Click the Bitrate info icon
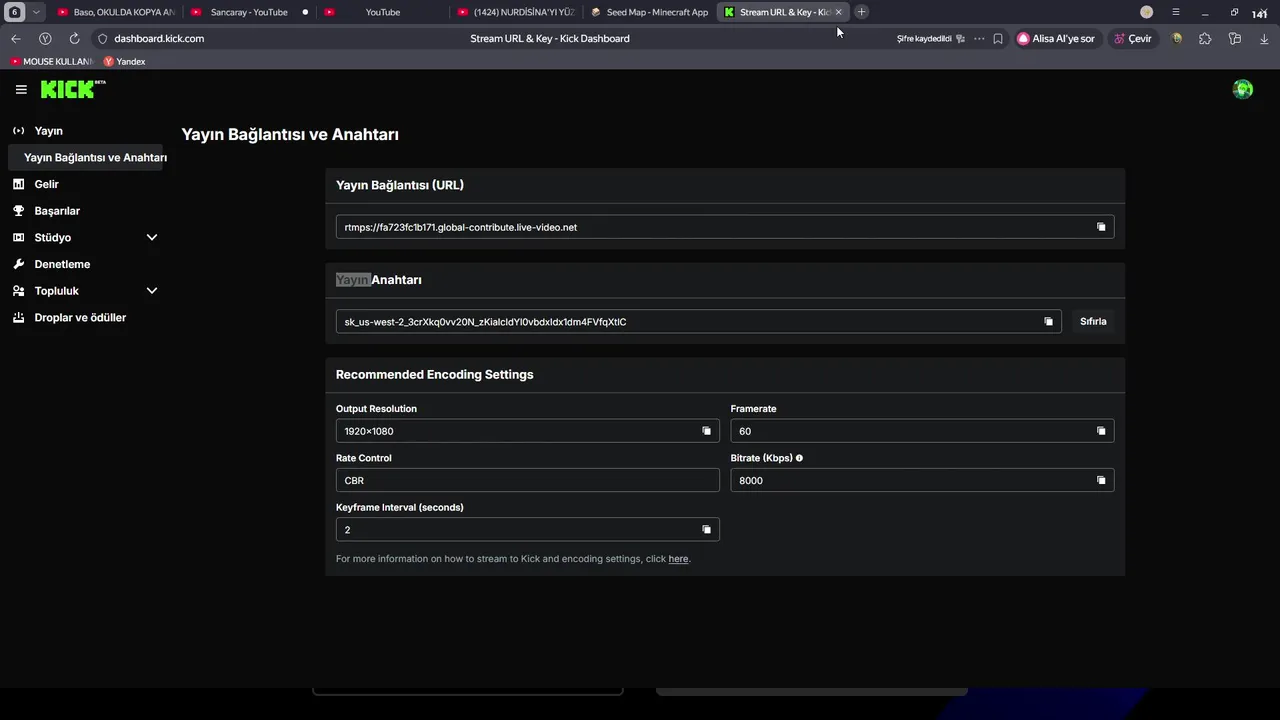 [x=799, y=458]
